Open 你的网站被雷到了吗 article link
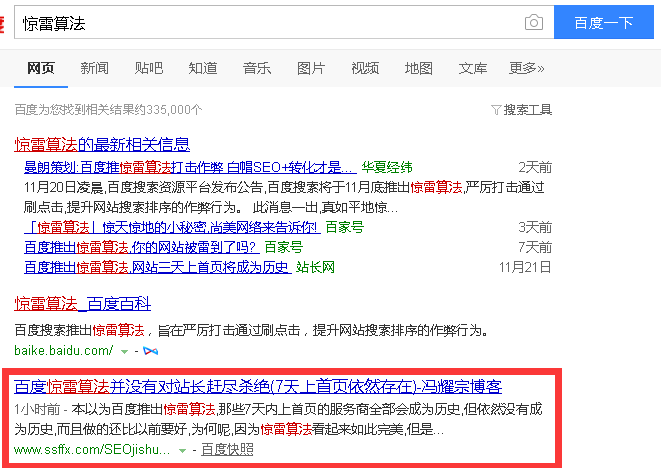Image resolution: width=661 pixels, height=468 pixels. [142, 247]
